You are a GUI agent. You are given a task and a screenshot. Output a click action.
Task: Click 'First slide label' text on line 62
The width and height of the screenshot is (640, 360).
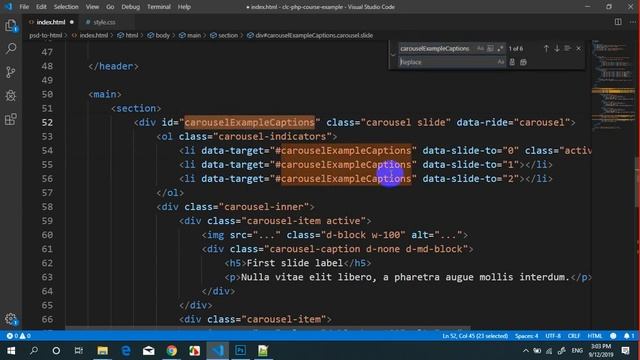click(295, 263)
